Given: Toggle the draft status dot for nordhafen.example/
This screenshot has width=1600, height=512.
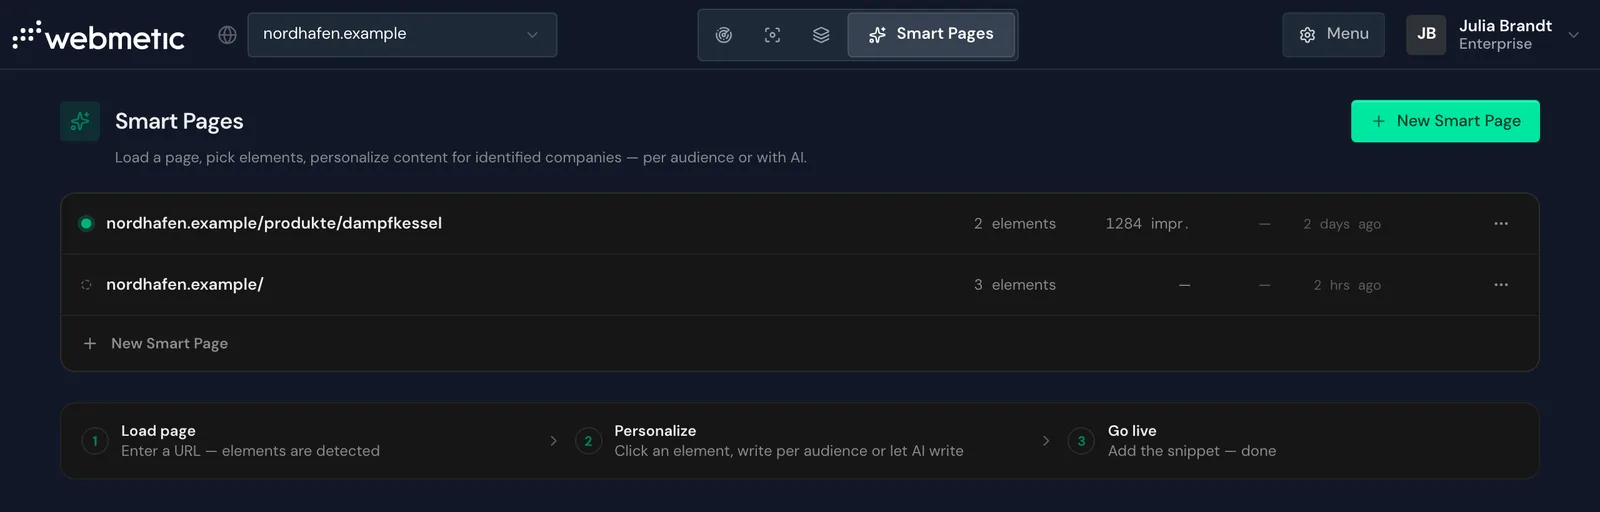Looking at the screenshot, I should click(86, 285).
